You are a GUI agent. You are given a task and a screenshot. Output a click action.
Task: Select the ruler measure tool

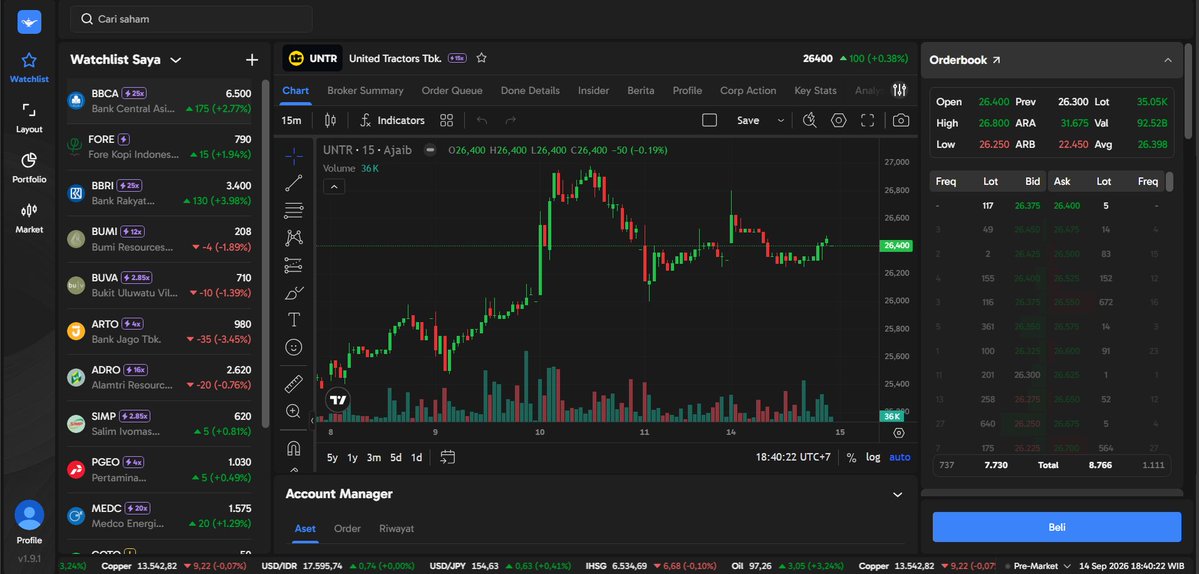pos(294,384)
